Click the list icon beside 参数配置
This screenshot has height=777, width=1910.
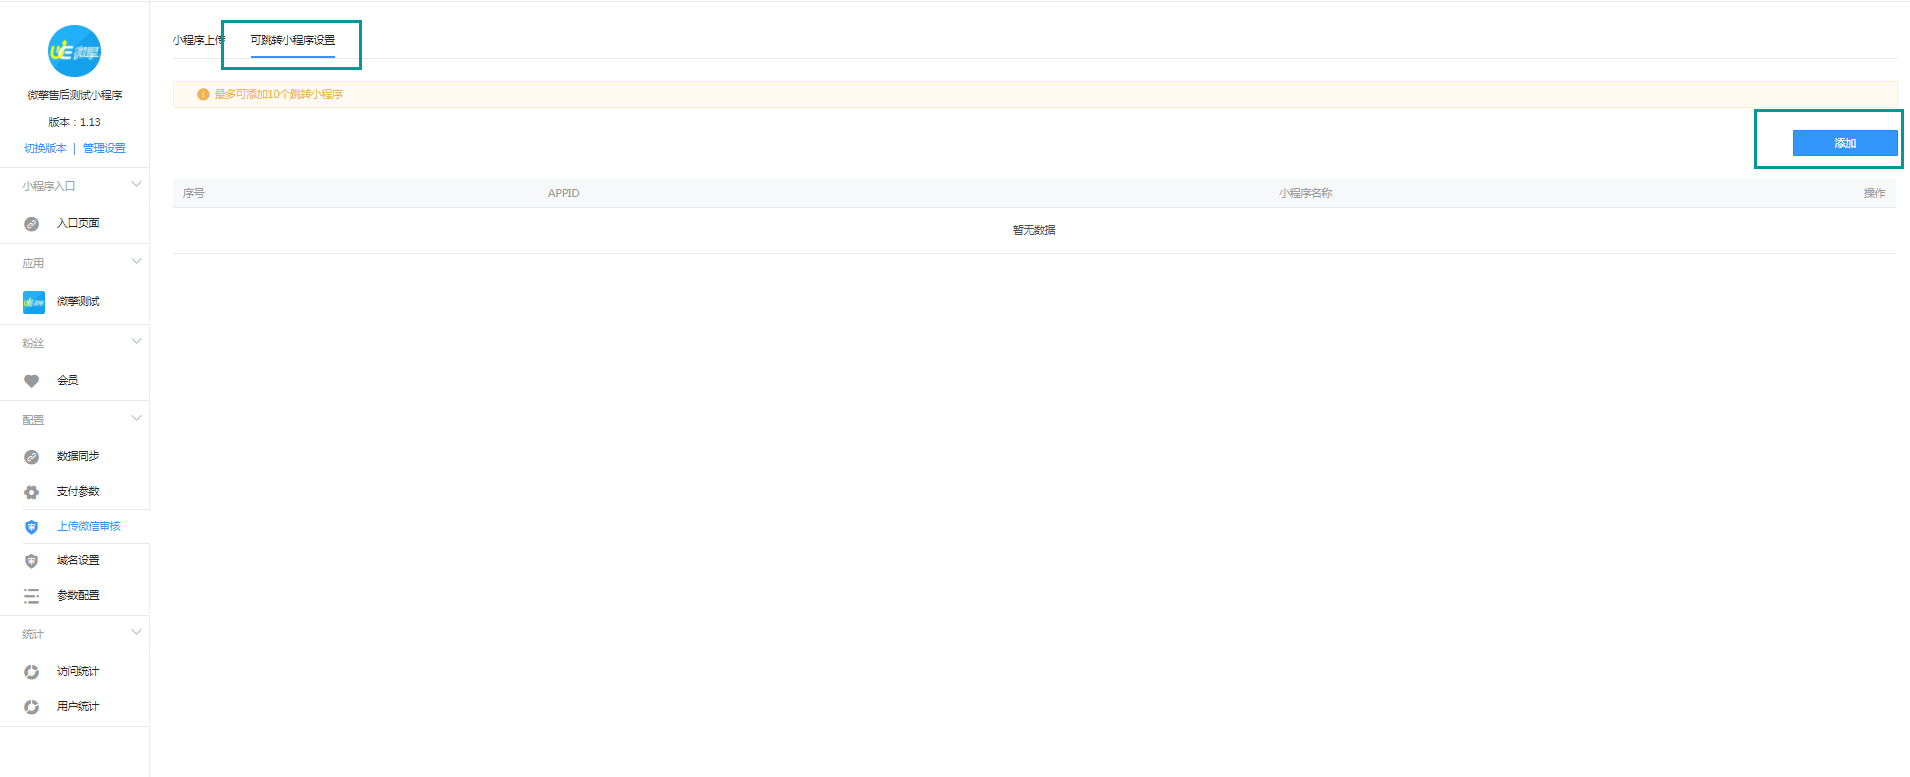pyautogui.click(x=32, y=596)
